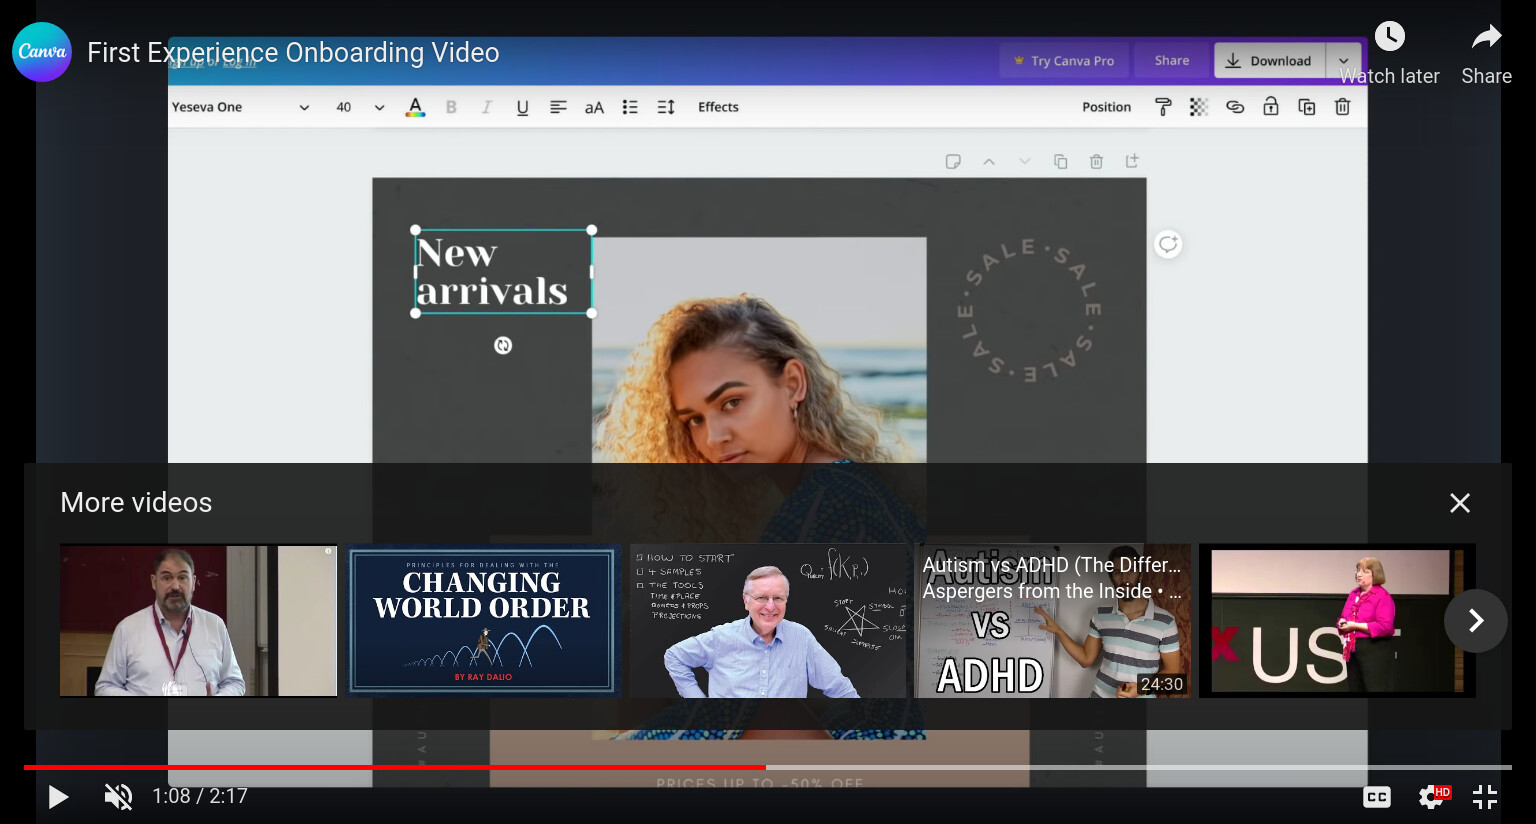Open the Autism vs ADHD video thumbnail
Image resolution: width=1536 pixels, height=824 pixels.
[1053, 621]
